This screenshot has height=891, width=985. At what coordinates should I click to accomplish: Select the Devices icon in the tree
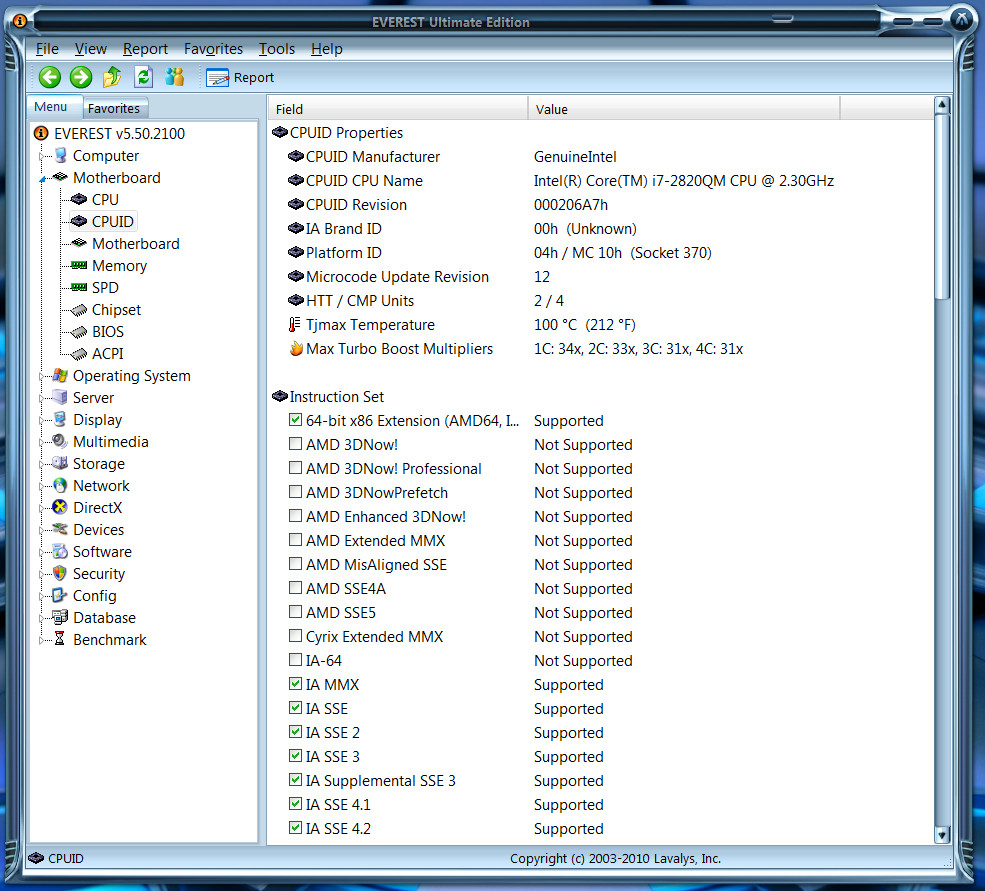click(60, 529)
